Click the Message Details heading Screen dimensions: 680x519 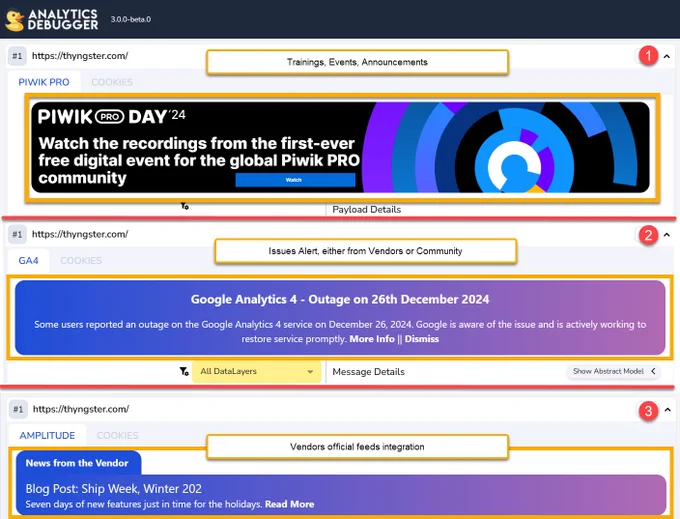pos(368,372)
